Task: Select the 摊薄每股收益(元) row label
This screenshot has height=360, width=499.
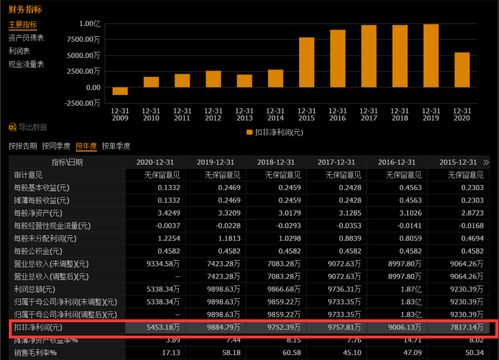Action: point(42,200)
